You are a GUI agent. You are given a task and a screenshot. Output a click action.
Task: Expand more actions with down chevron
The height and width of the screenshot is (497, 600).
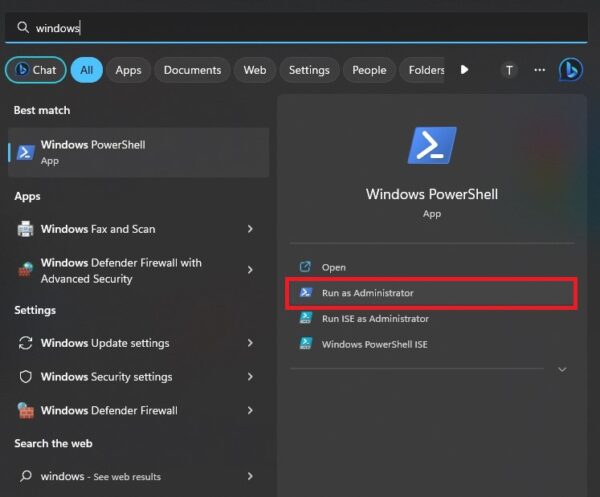[x=562, y=370]
